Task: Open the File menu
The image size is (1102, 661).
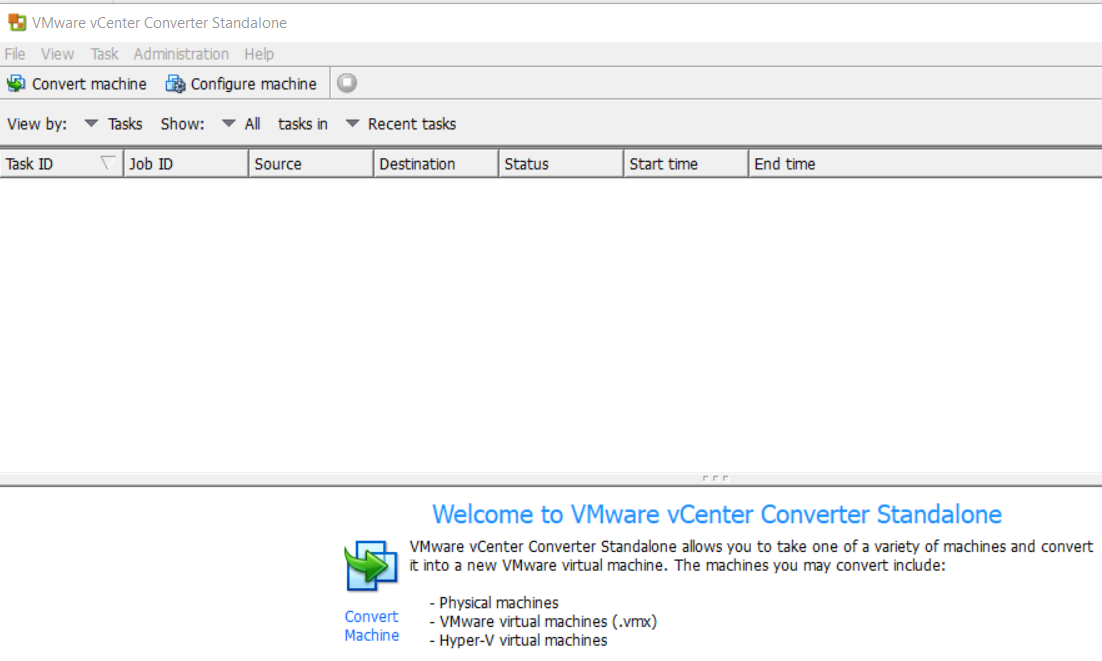Action: 15,54
